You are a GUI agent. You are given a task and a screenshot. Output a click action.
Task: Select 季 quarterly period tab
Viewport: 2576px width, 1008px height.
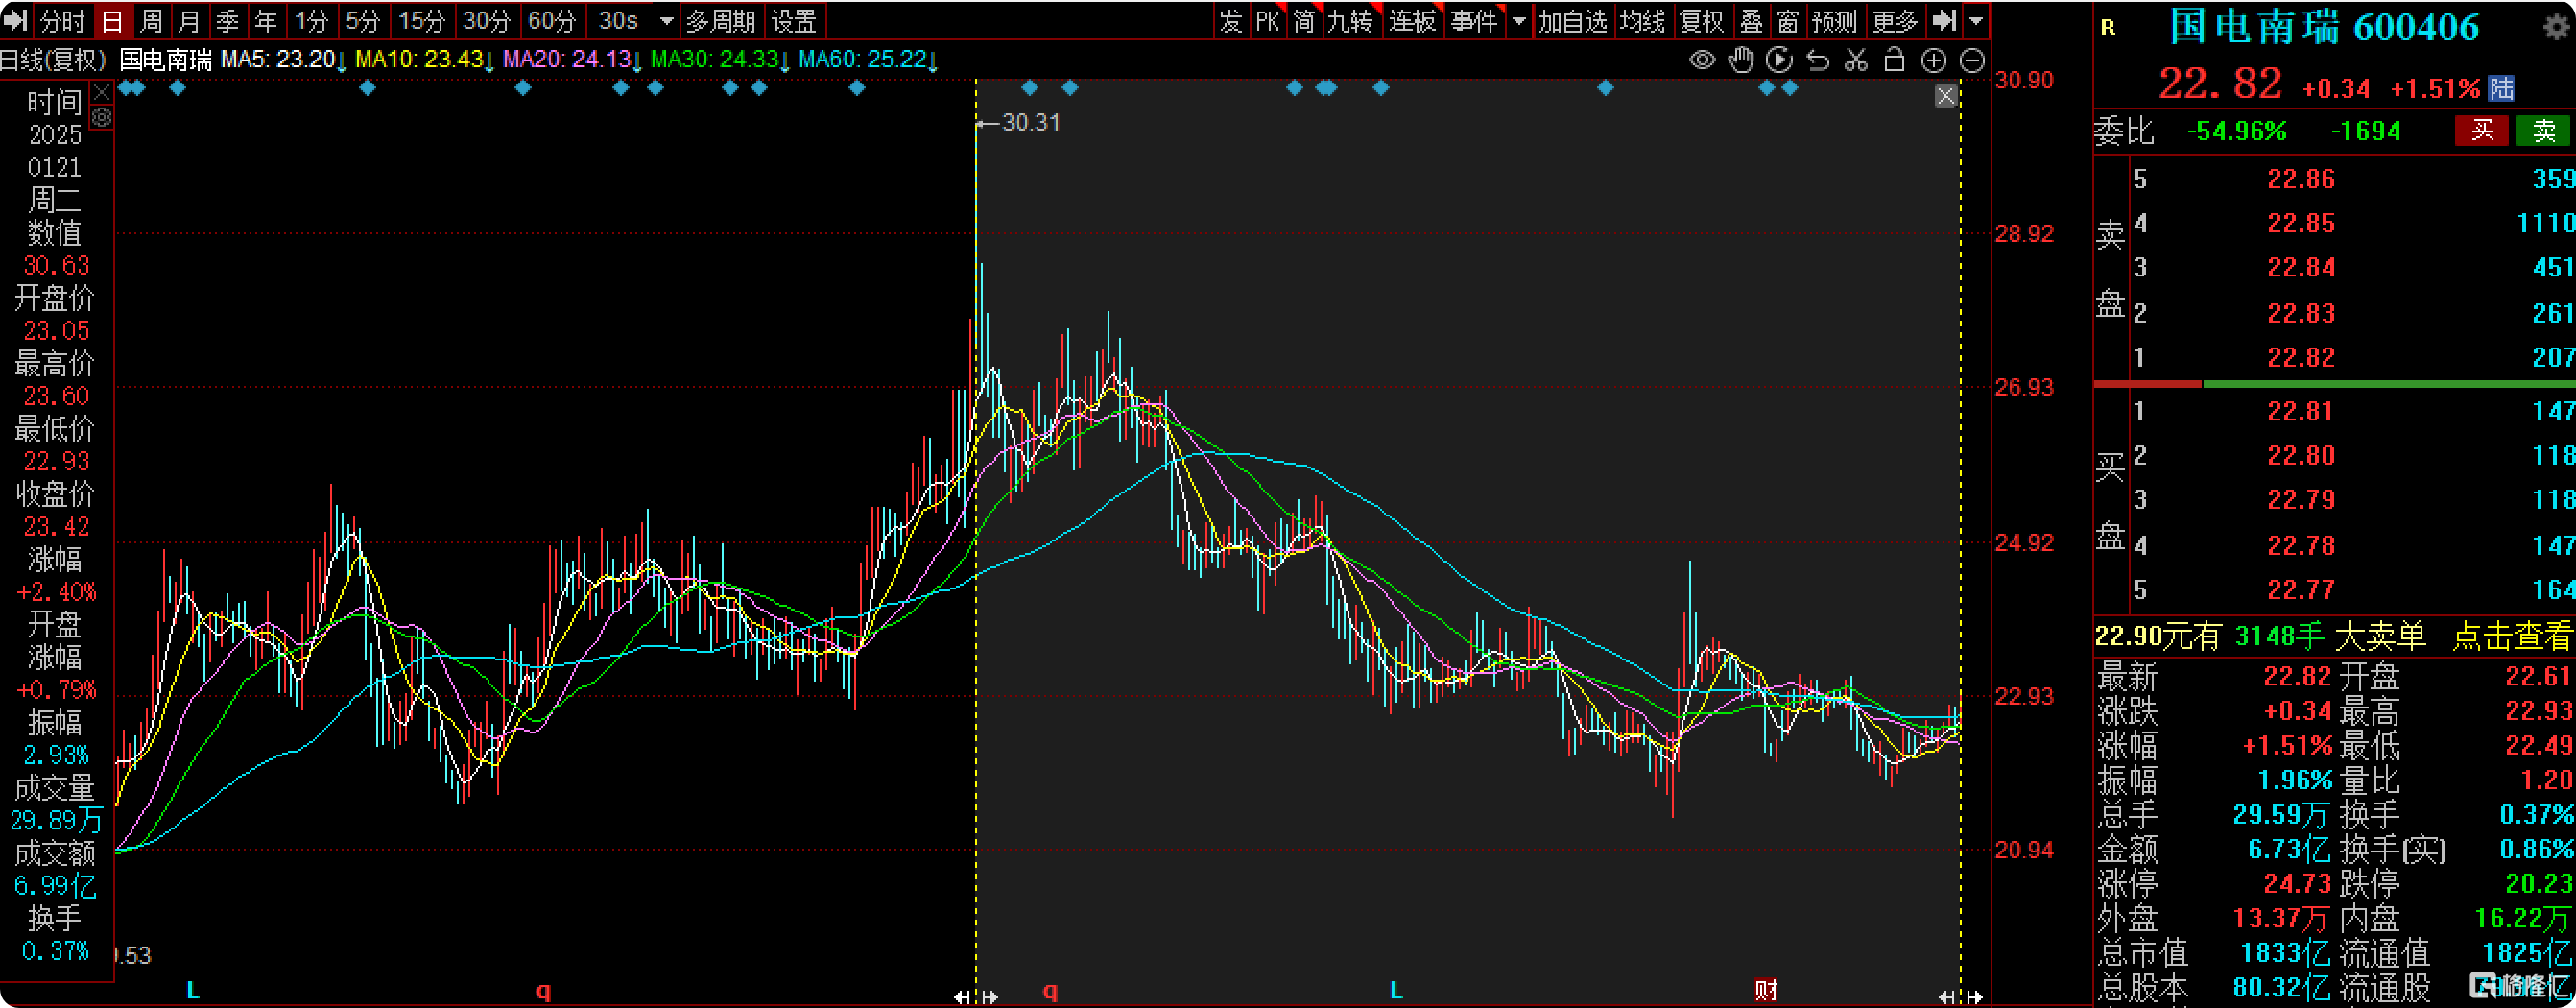coord(227,21)
